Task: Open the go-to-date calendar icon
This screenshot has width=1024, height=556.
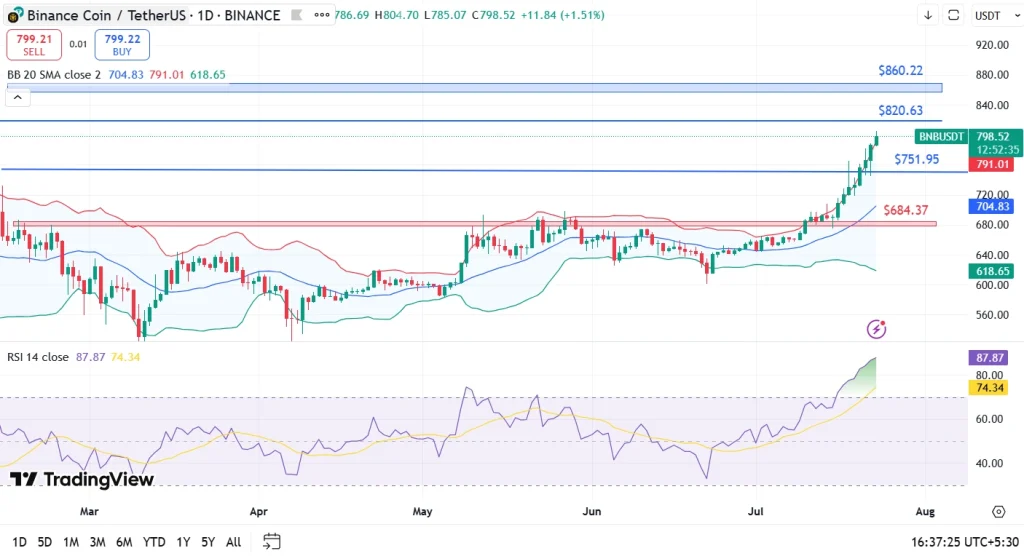Action: coord(272,541)
